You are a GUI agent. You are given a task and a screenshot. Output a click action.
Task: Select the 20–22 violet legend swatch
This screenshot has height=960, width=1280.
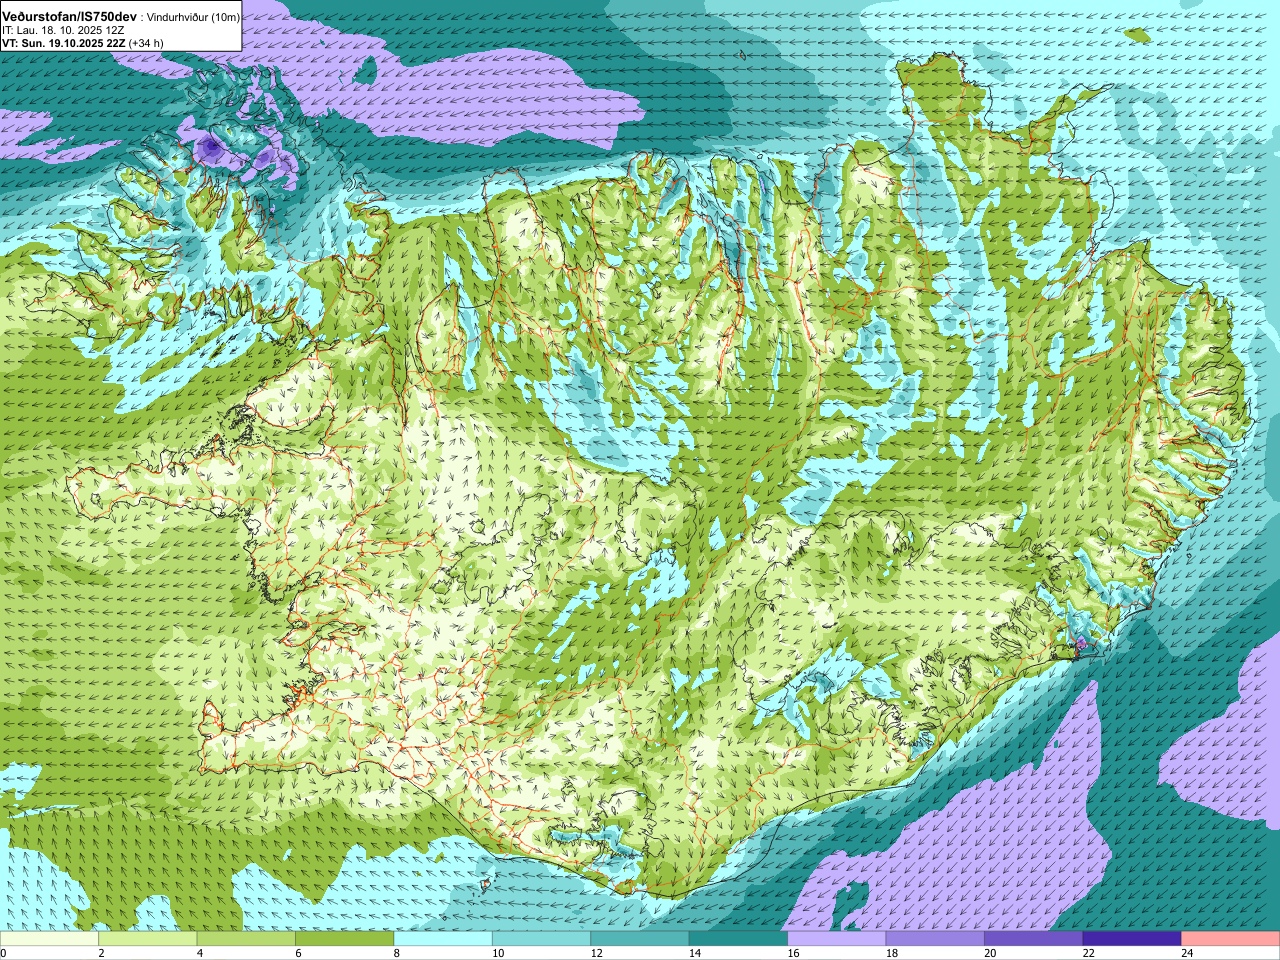tap(1034, 939)
